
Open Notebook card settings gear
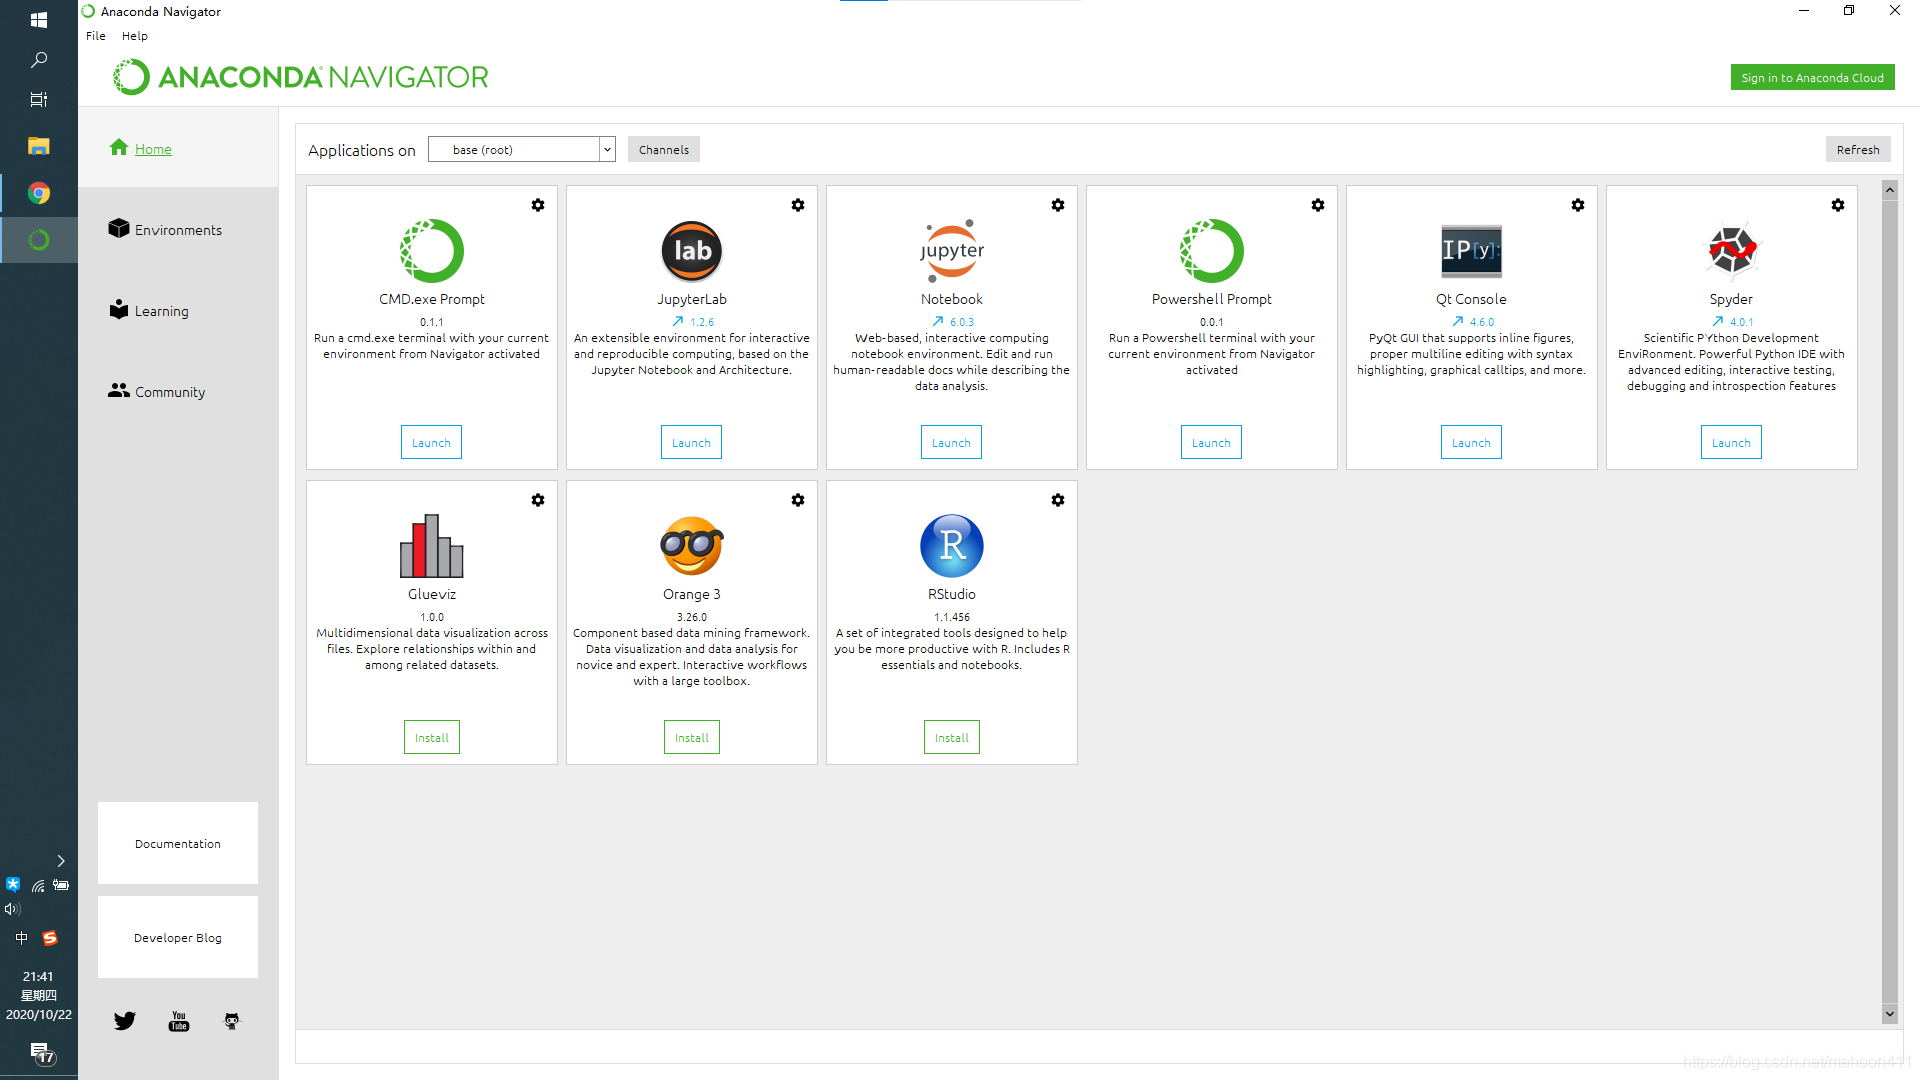pyautogui.click(x=1058, y=205)
